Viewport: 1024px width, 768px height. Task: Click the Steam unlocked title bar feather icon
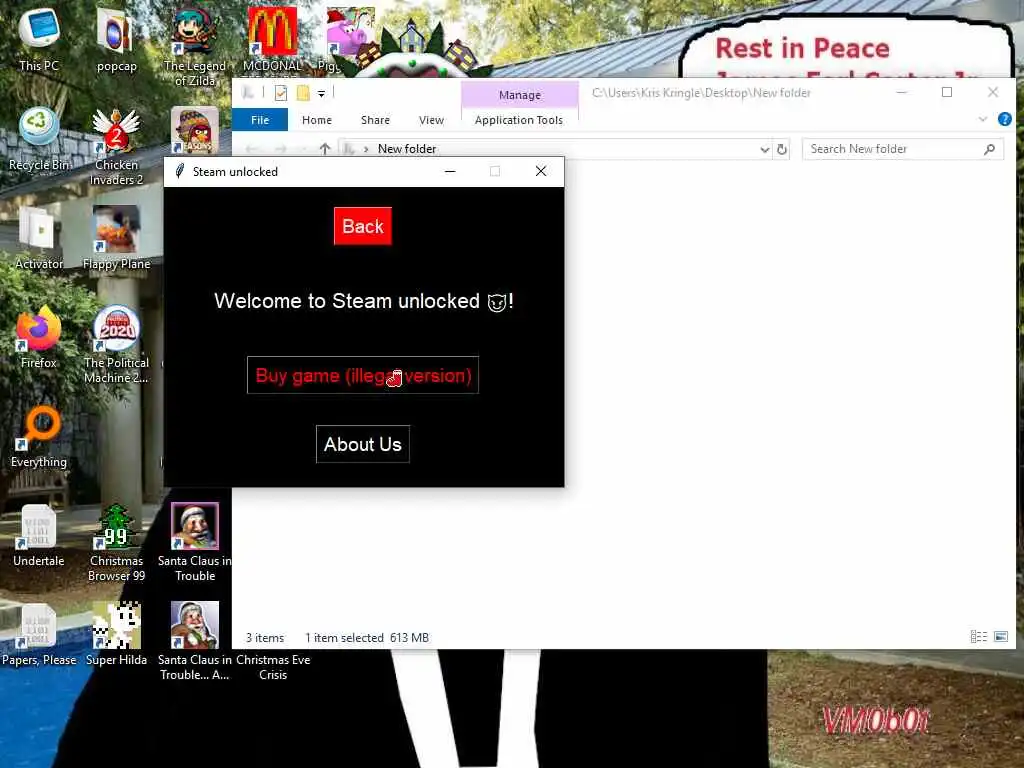pyautogui.click(x=180, y=171)
